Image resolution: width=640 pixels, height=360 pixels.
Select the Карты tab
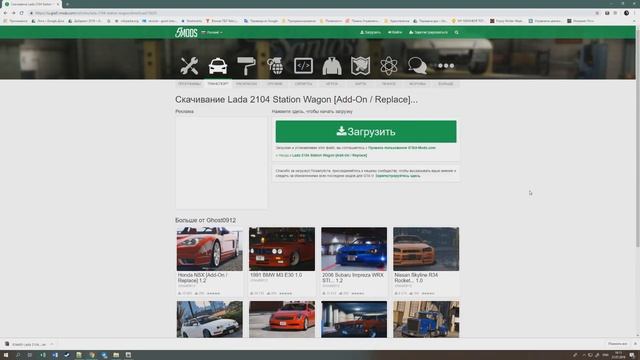[x=360, y=84]
